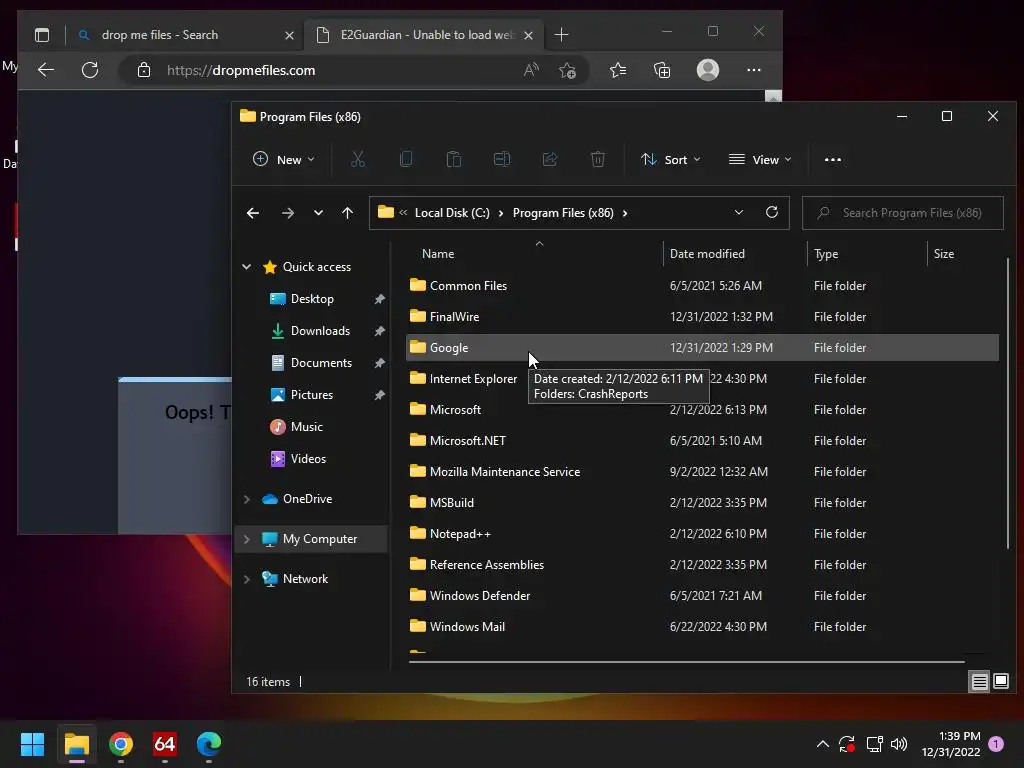
Task: Open AIDA64 app from the taskbar
Action: 165,744
